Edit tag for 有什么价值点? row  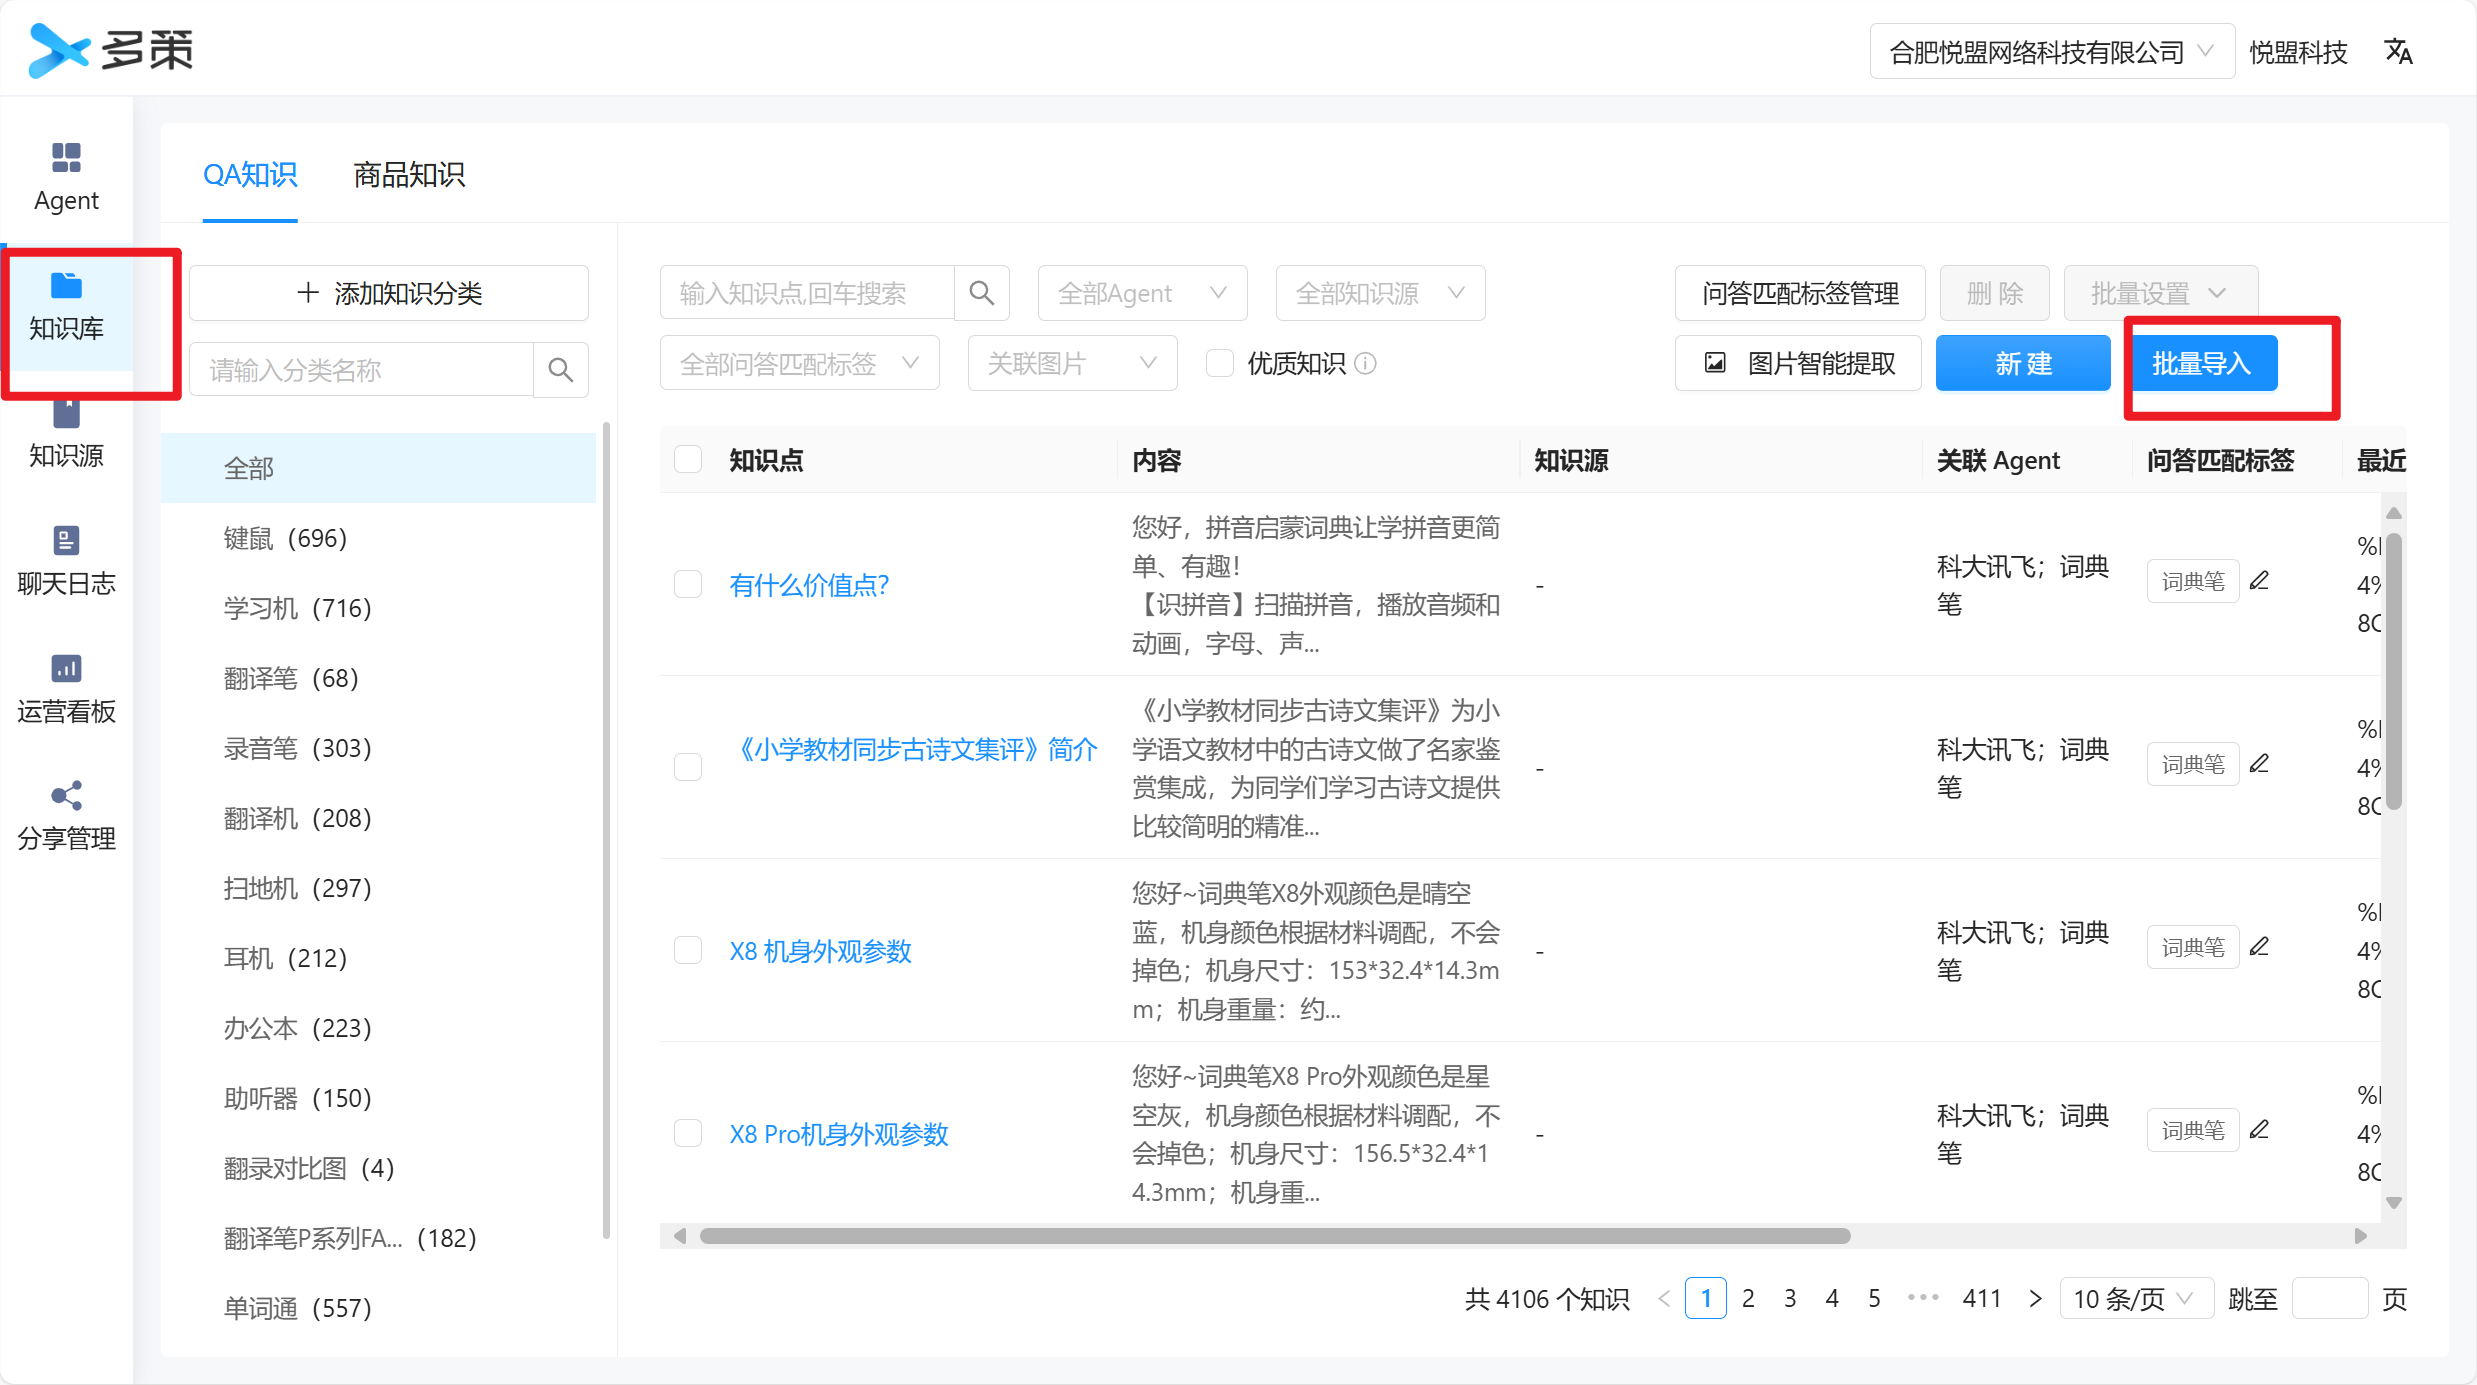pos(2259,580)
